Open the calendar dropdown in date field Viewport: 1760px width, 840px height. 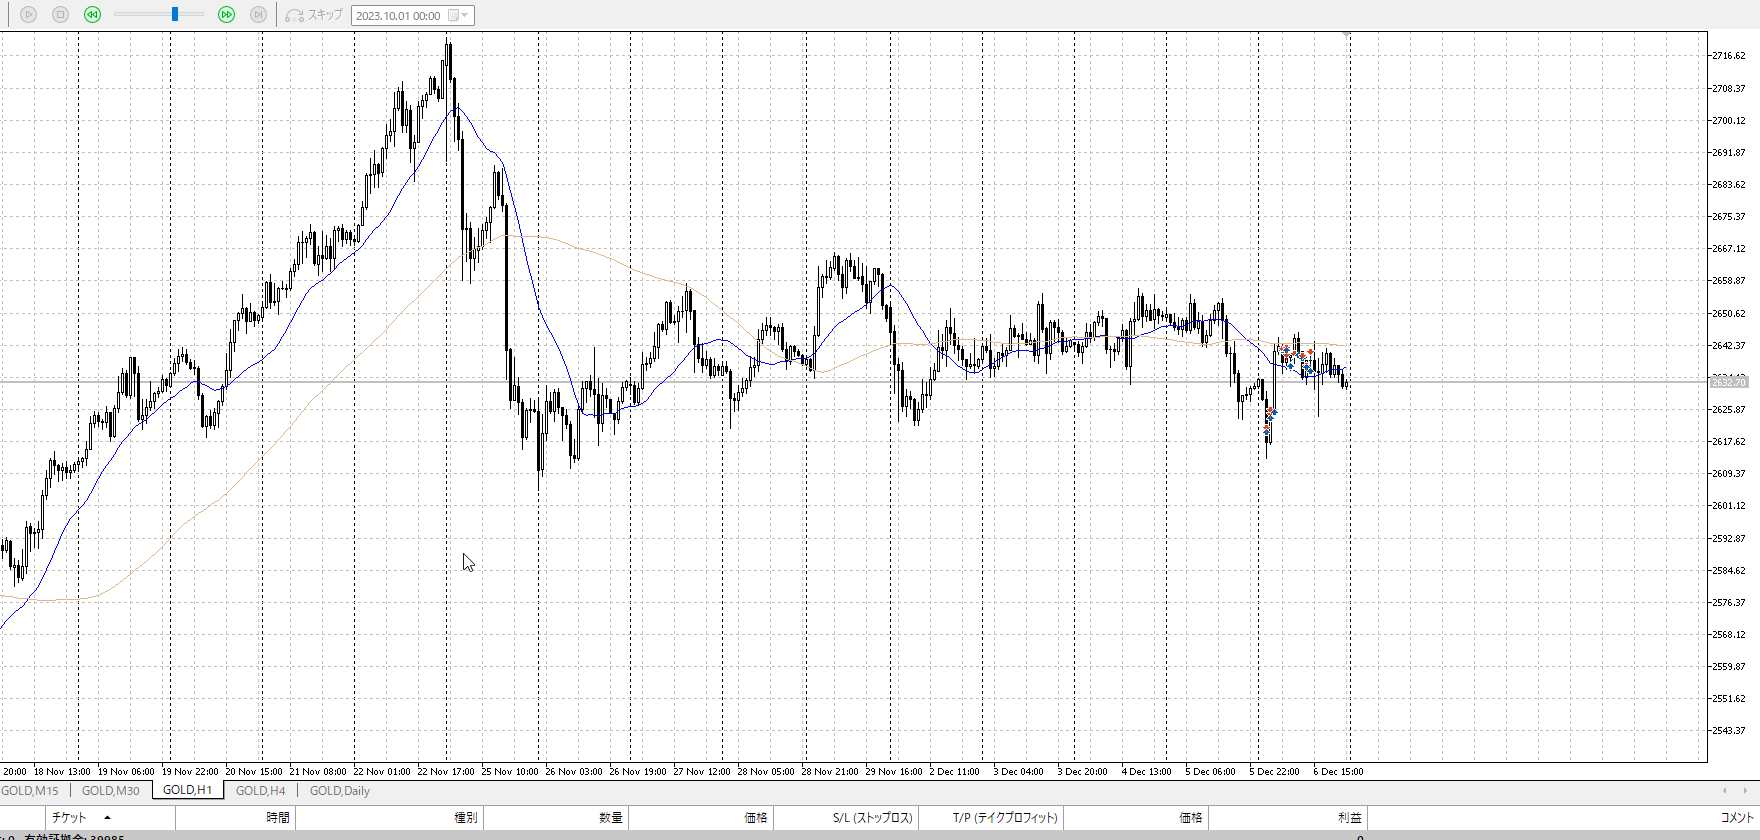tap(459, 15)
